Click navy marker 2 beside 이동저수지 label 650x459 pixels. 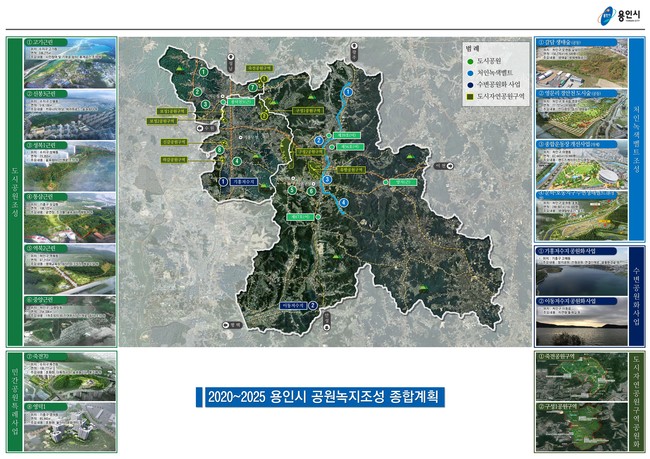313,306
